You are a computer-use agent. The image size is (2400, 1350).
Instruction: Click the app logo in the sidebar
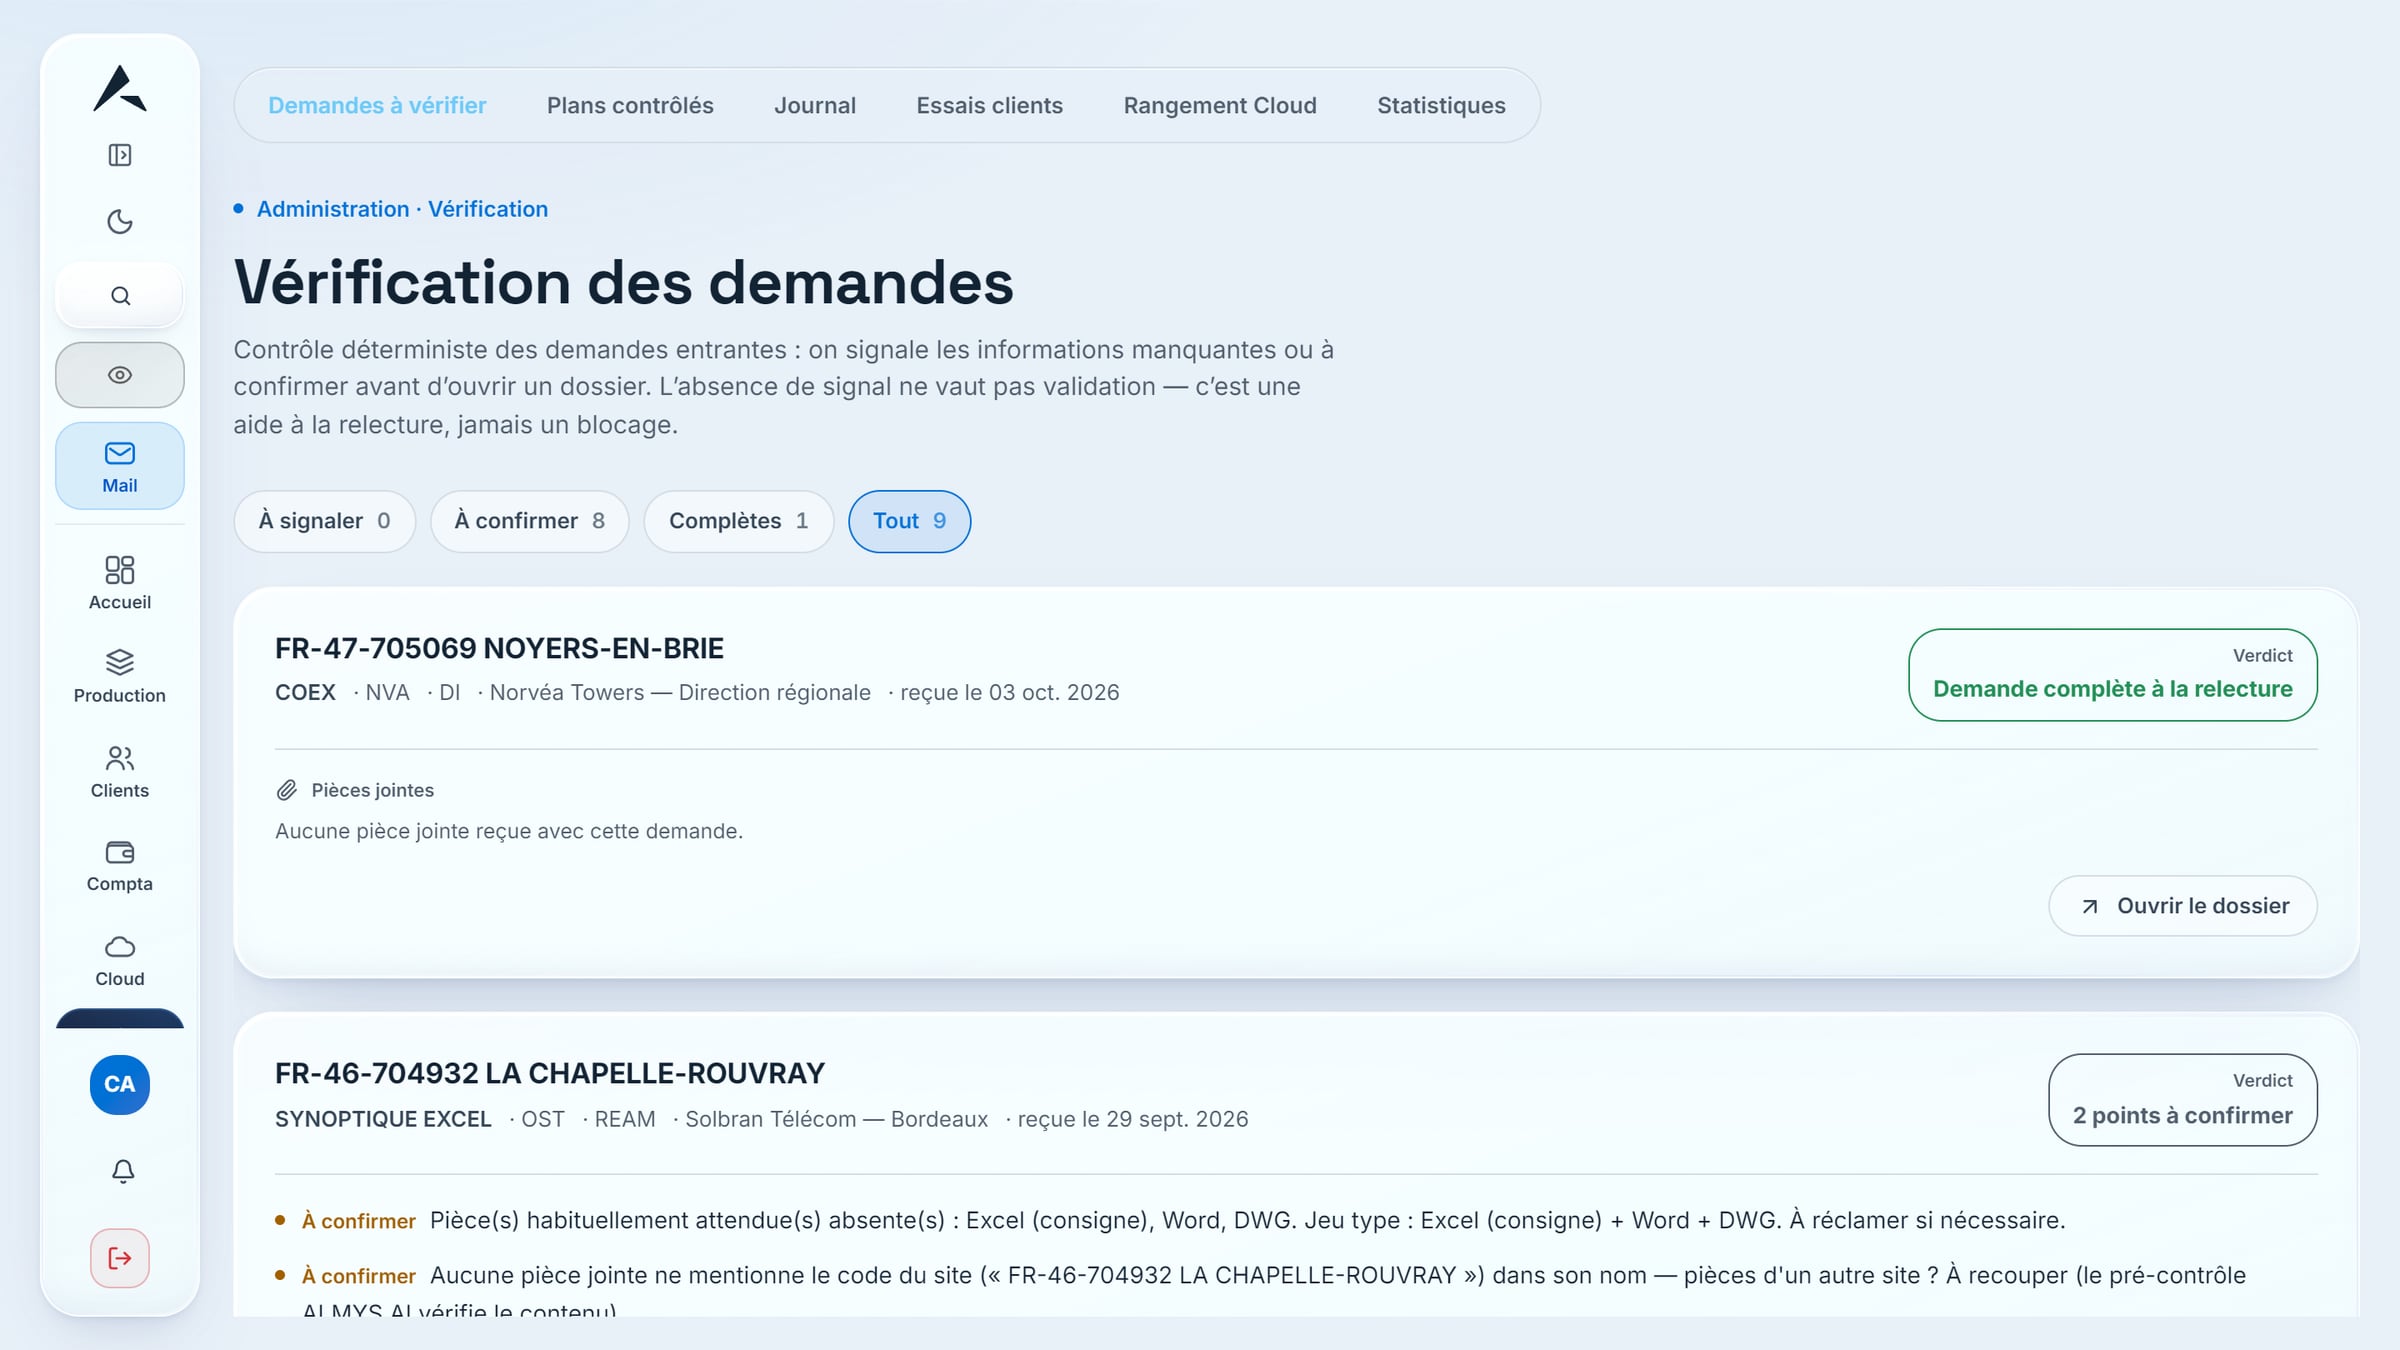(x=120, y=88)
